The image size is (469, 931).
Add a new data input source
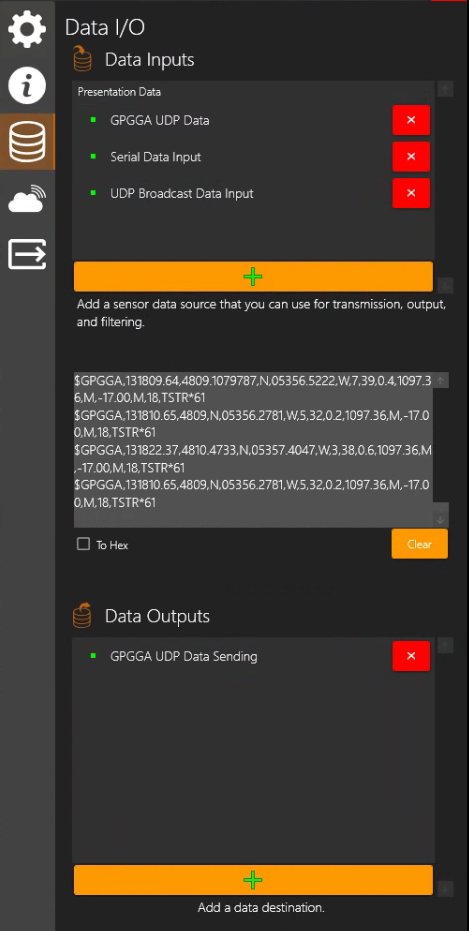[253, 277]
